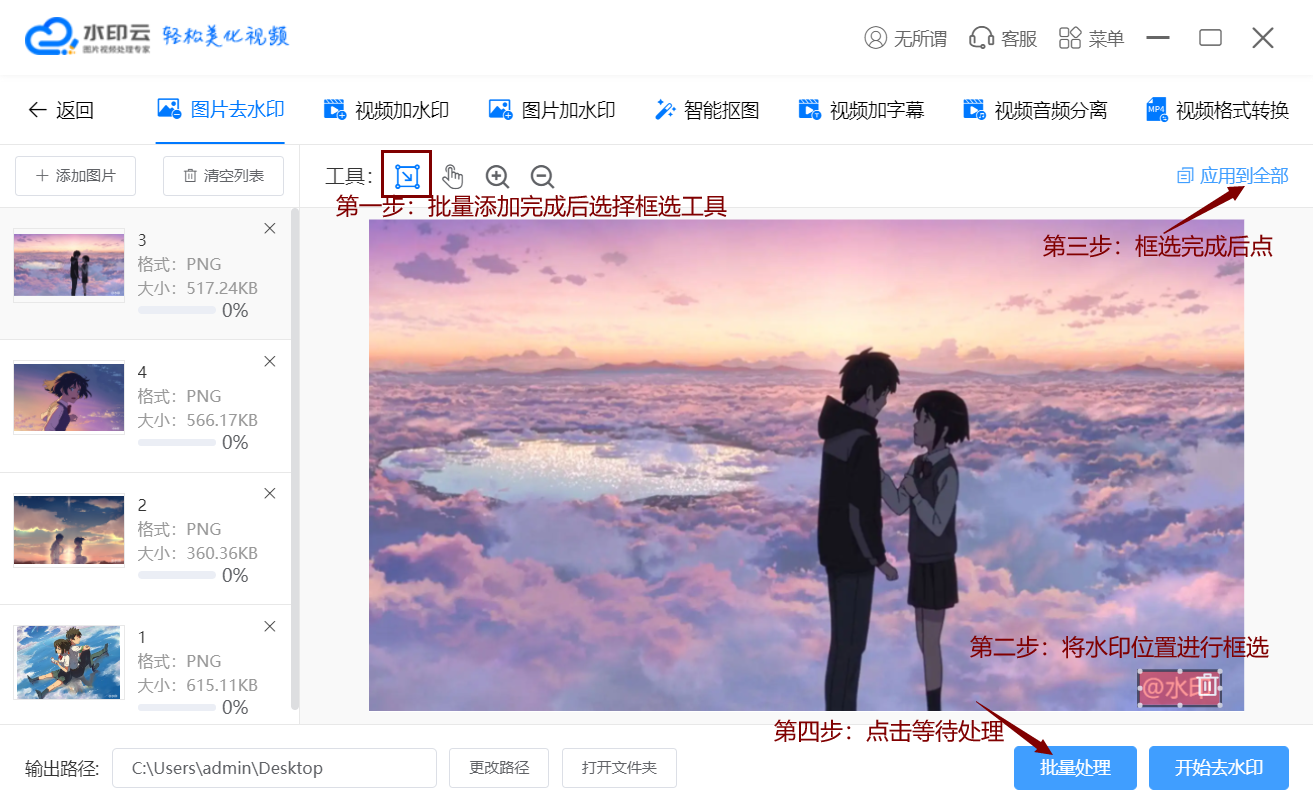The height and width of the screenshot is (809, 1313).
Task: Switch to 视频格式转换 tab
Action: click(1217, 110)
